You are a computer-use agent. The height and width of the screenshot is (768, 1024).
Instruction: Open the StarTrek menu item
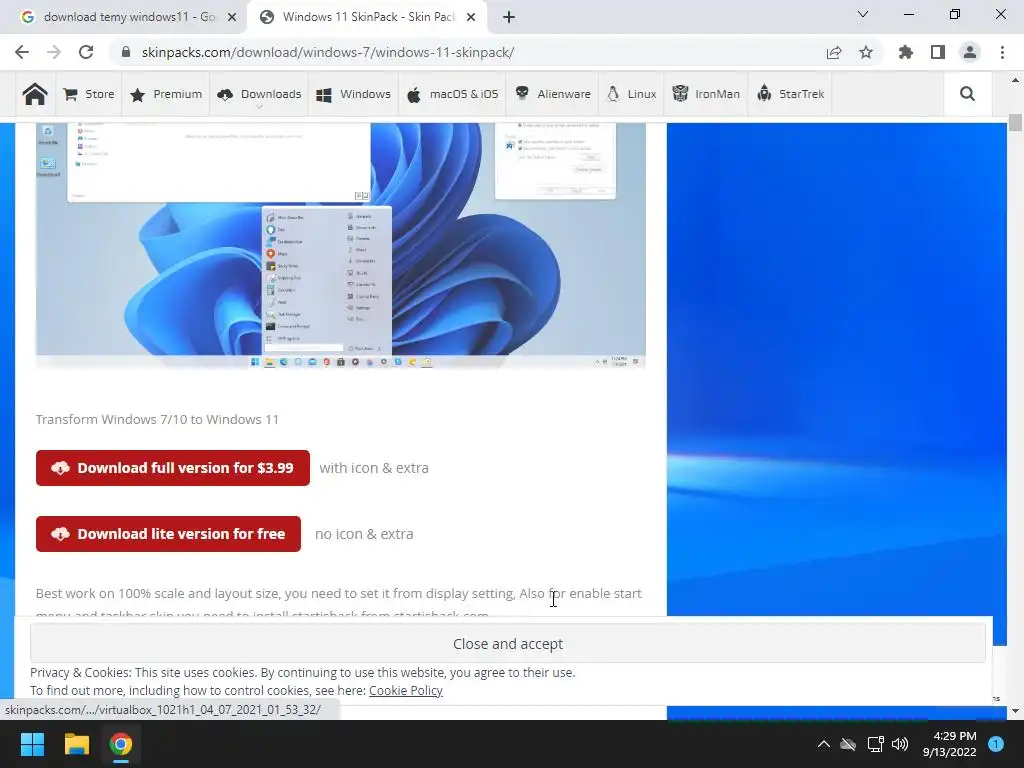(x=790, y=94)
